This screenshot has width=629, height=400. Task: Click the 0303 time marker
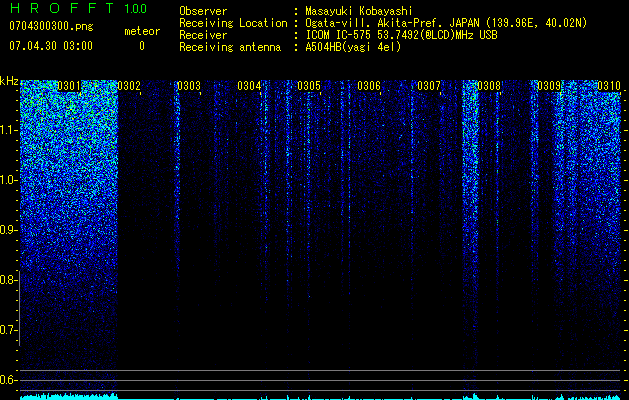189,86
